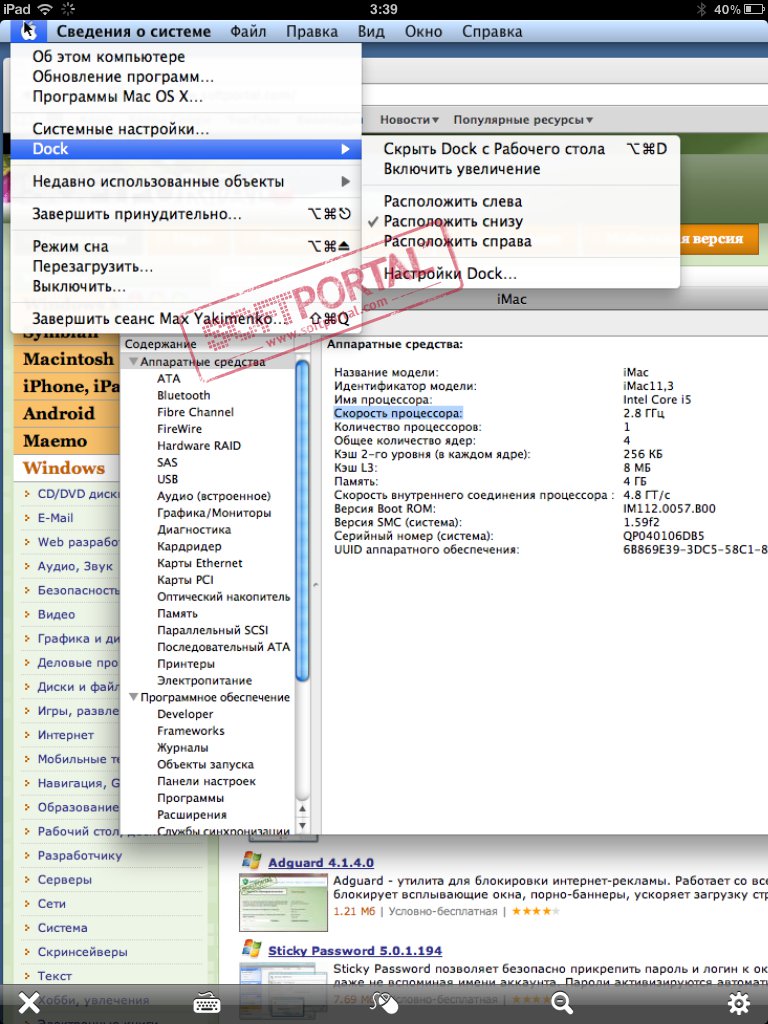The width and height of the screenshot is (768, 1024).
Task: Select "Bluetooth" in hardware list
Action: 184,396
